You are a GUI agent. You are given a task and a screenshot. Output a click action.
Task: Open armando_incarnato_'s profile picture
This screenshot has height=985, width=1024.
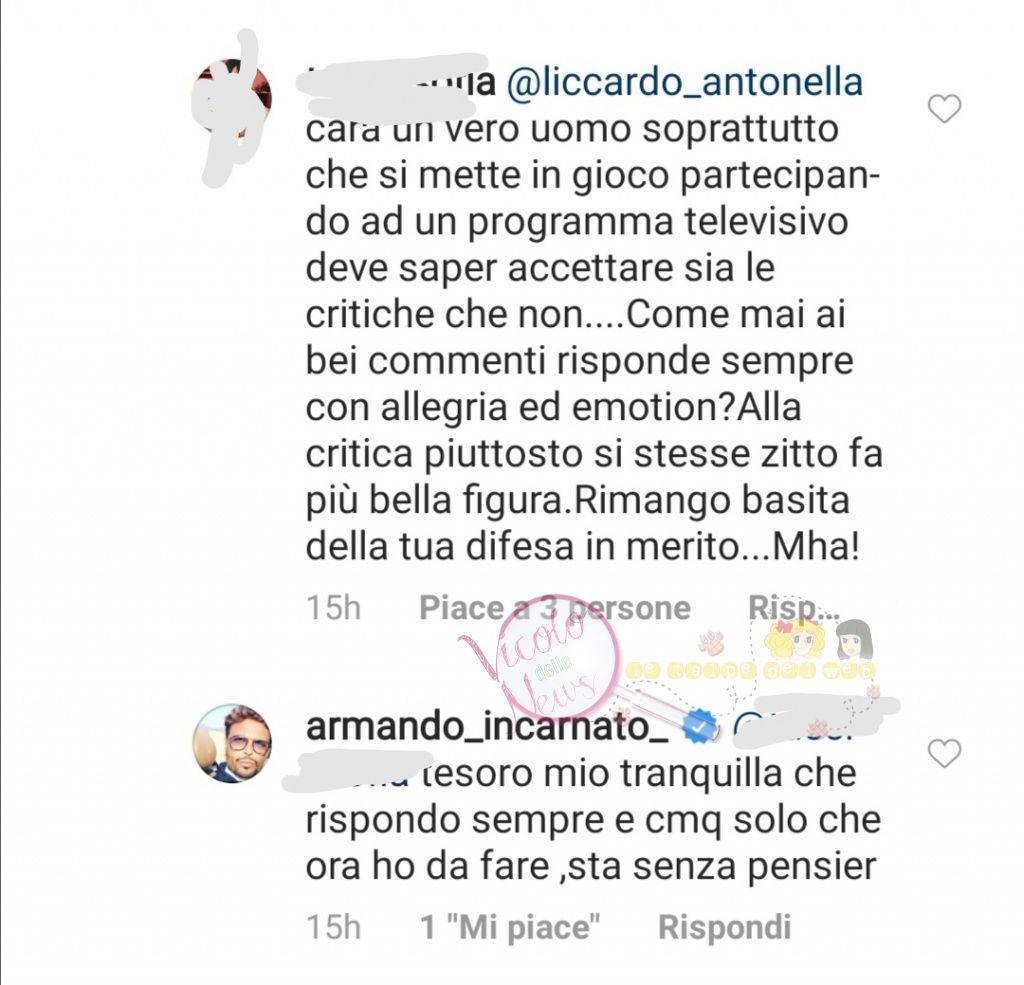pyautogui.click(x=232, y=743)
